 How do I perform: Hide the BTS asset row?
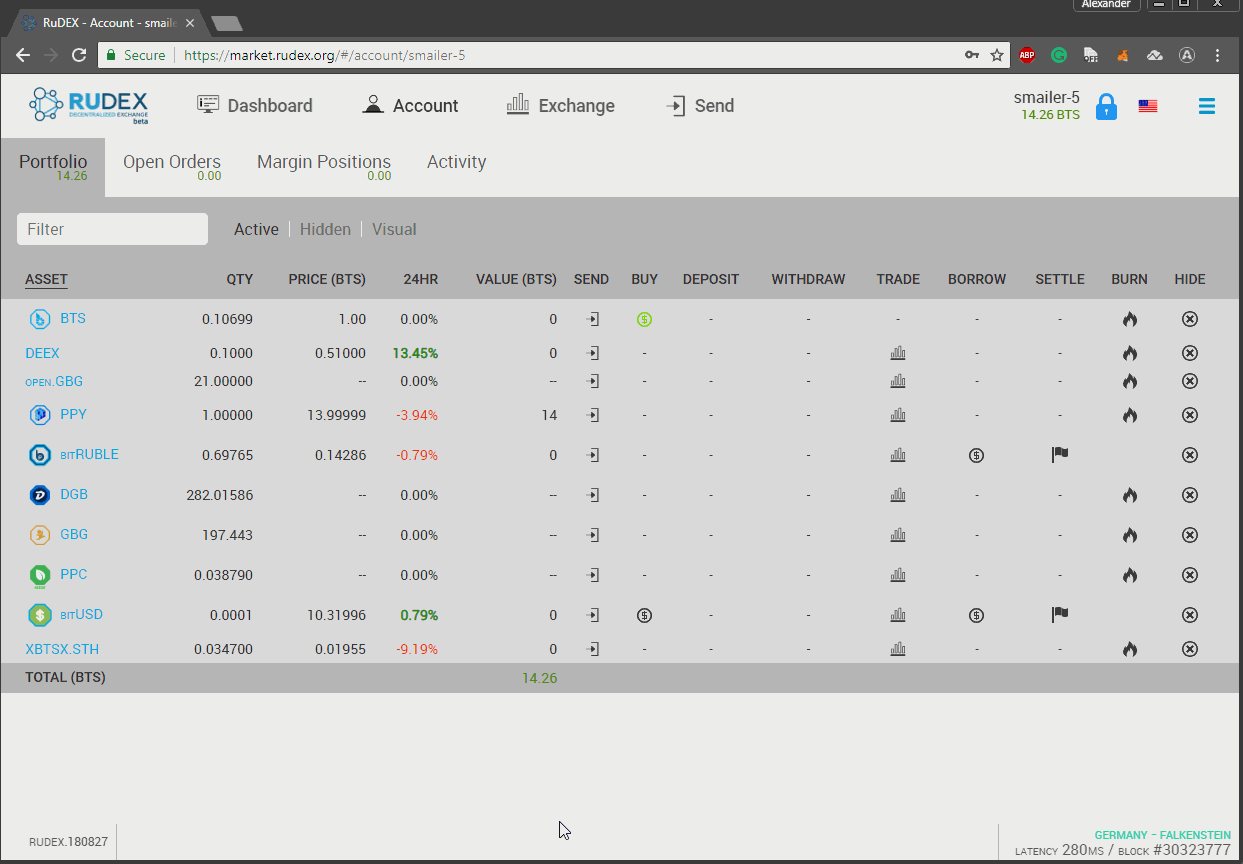pos(1190,320)
